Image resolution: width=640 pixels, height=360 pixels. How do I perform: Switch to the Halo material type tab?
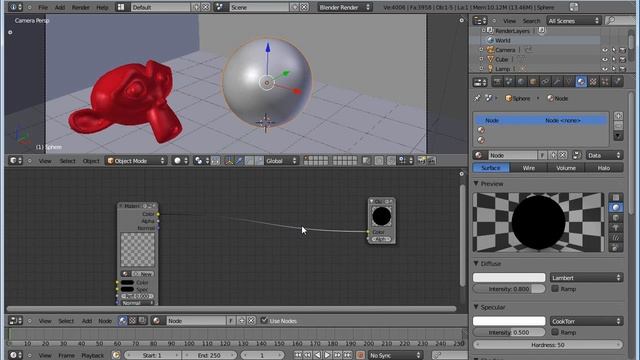(604, 168)
